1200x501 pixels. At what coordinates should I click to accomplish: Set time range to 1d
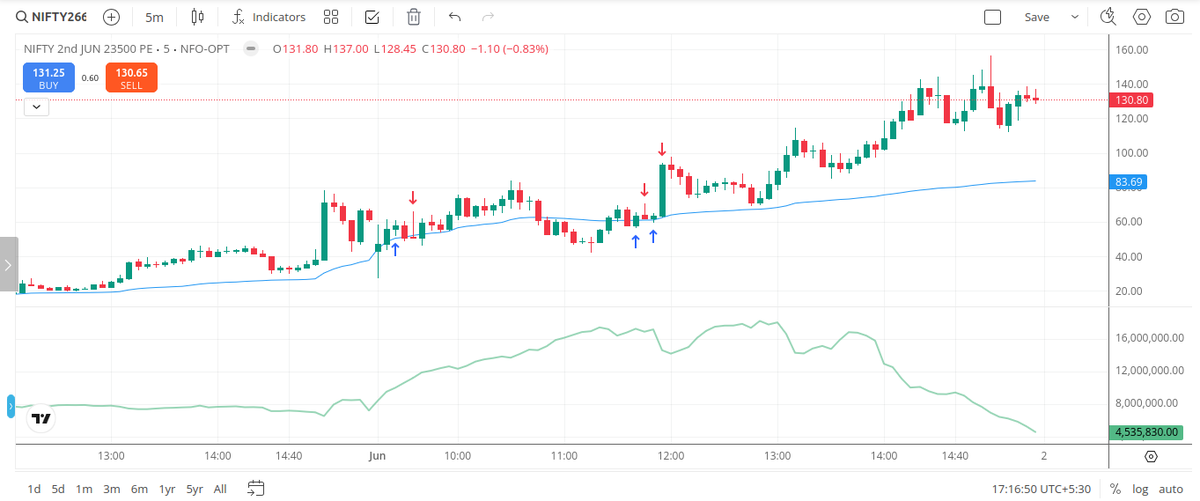coord(34,489)
